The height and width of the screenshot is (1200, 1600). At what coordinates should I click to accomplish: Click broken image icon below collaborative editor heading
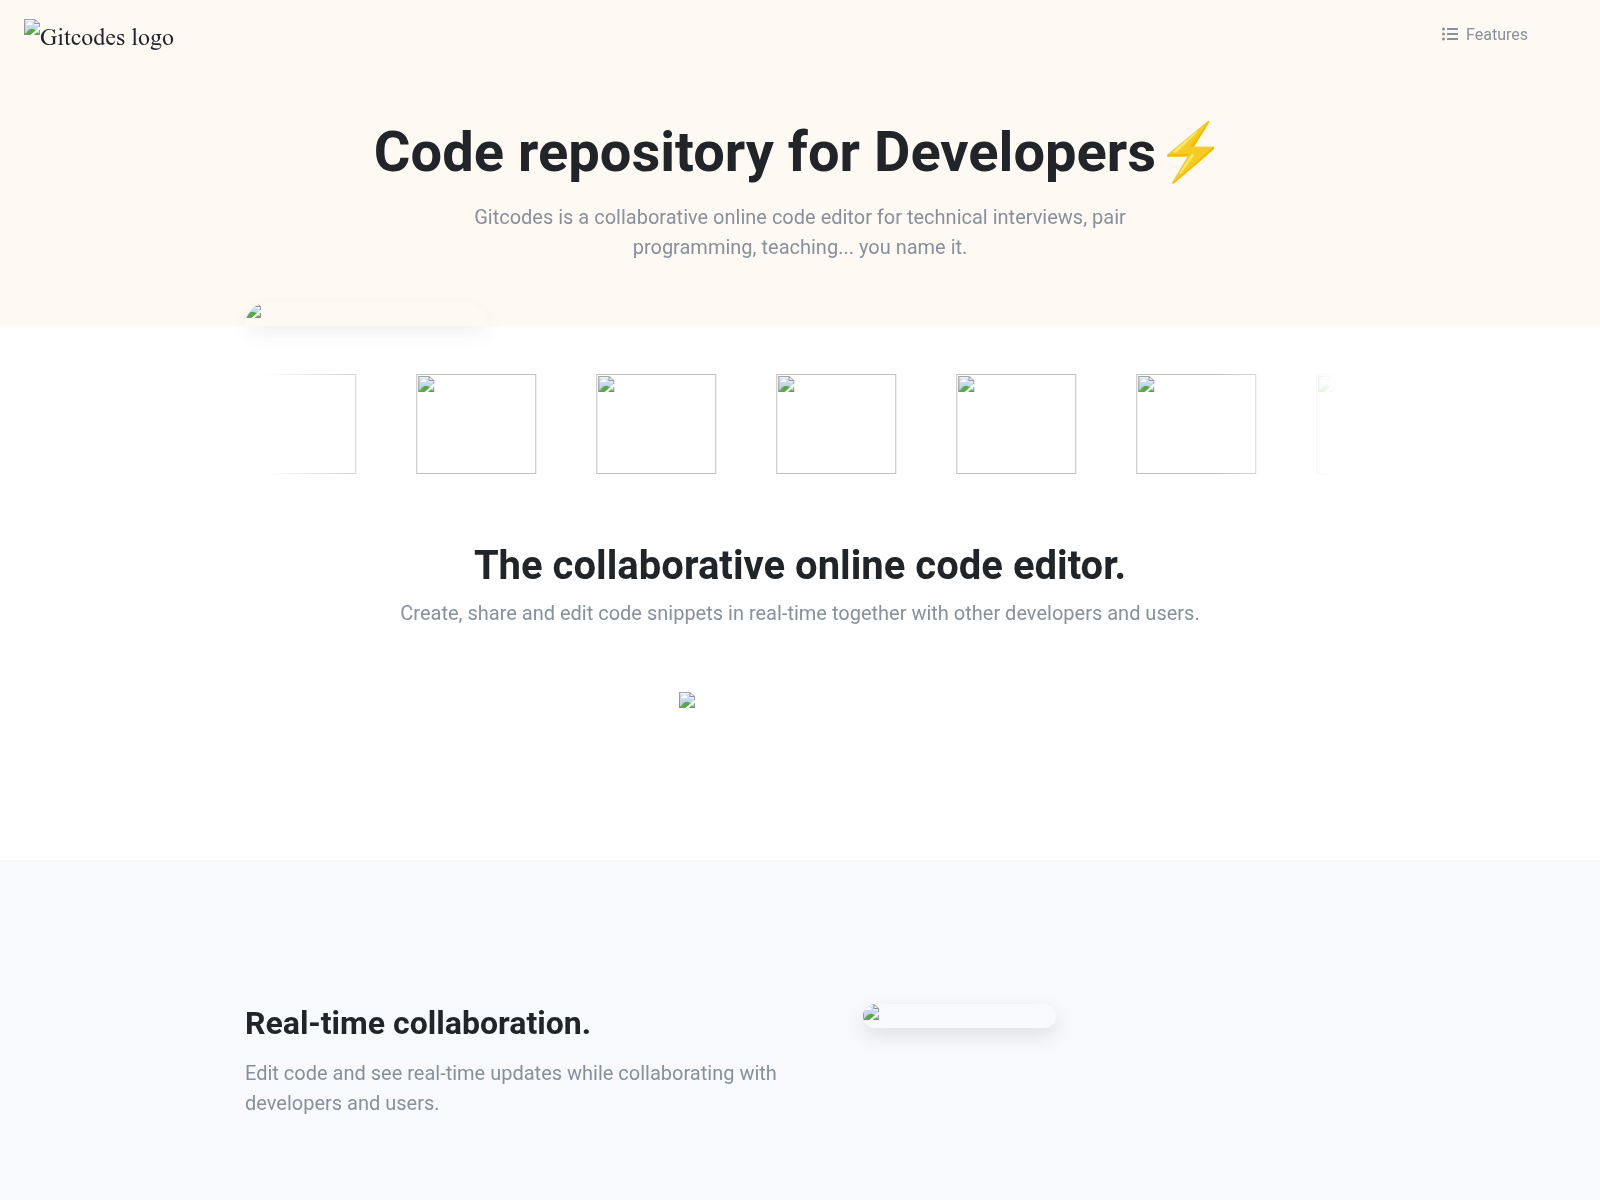[687, 701]
